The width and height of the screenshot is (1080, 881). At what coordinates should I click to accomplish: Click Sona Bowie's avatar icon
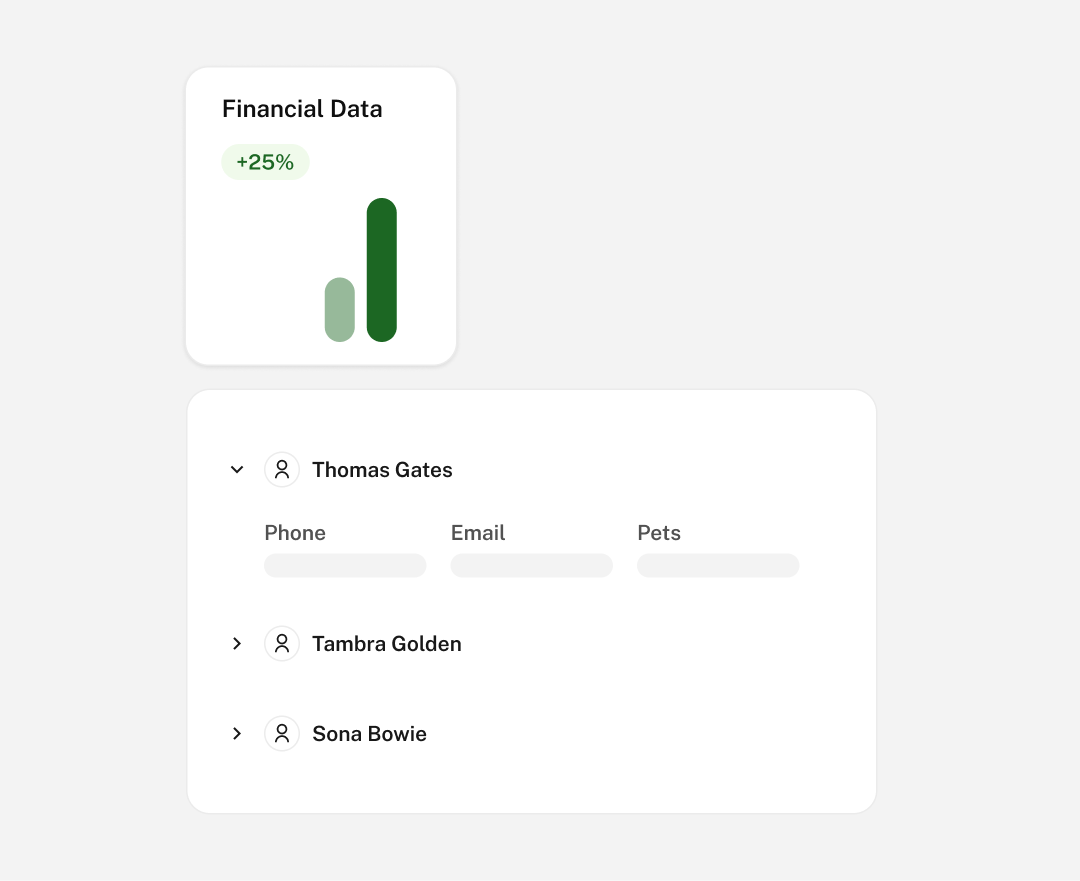point(282,734)
